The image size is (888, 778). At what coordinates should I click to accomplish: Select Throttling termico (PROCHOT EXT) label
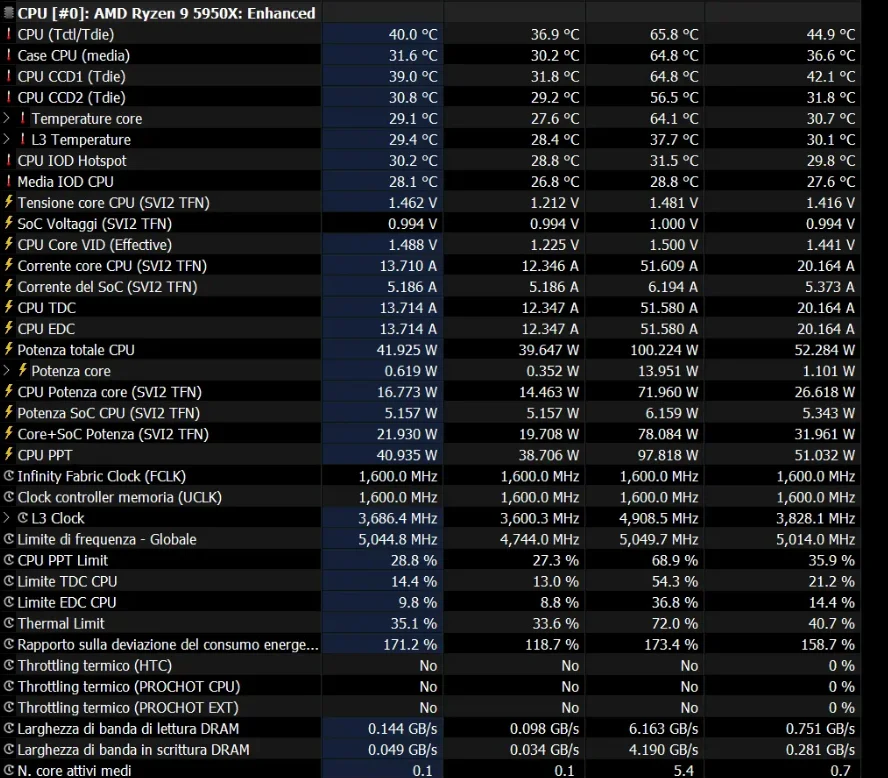click(128, 708)
